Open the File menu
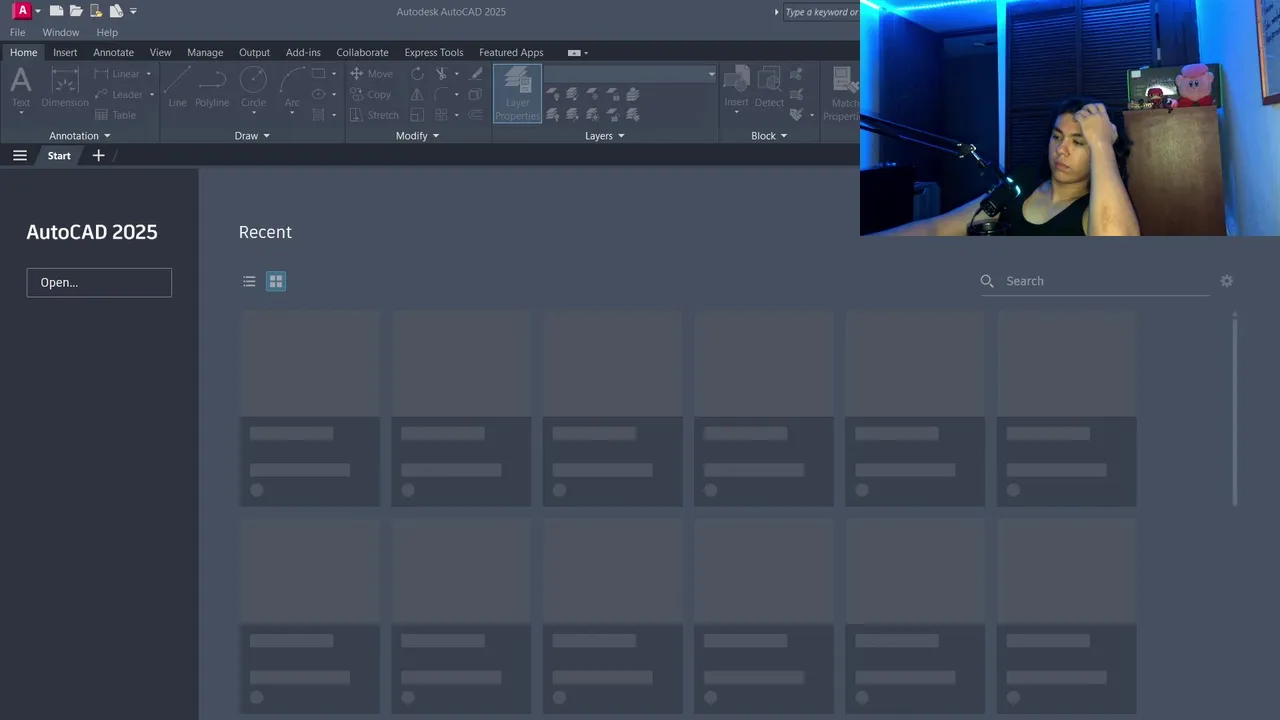This screenshot has width=1280, height=720. click(x=18, y=32)
